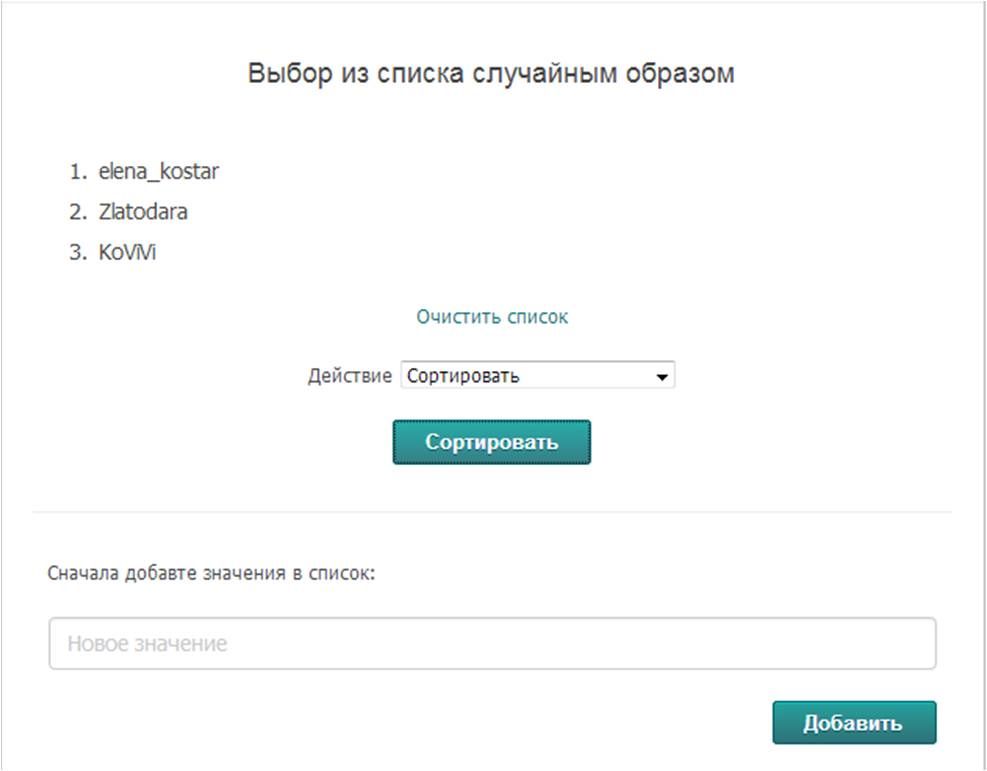Focus the "Новое значение" input field
The image size is (987, 771).
pos(492,643)
